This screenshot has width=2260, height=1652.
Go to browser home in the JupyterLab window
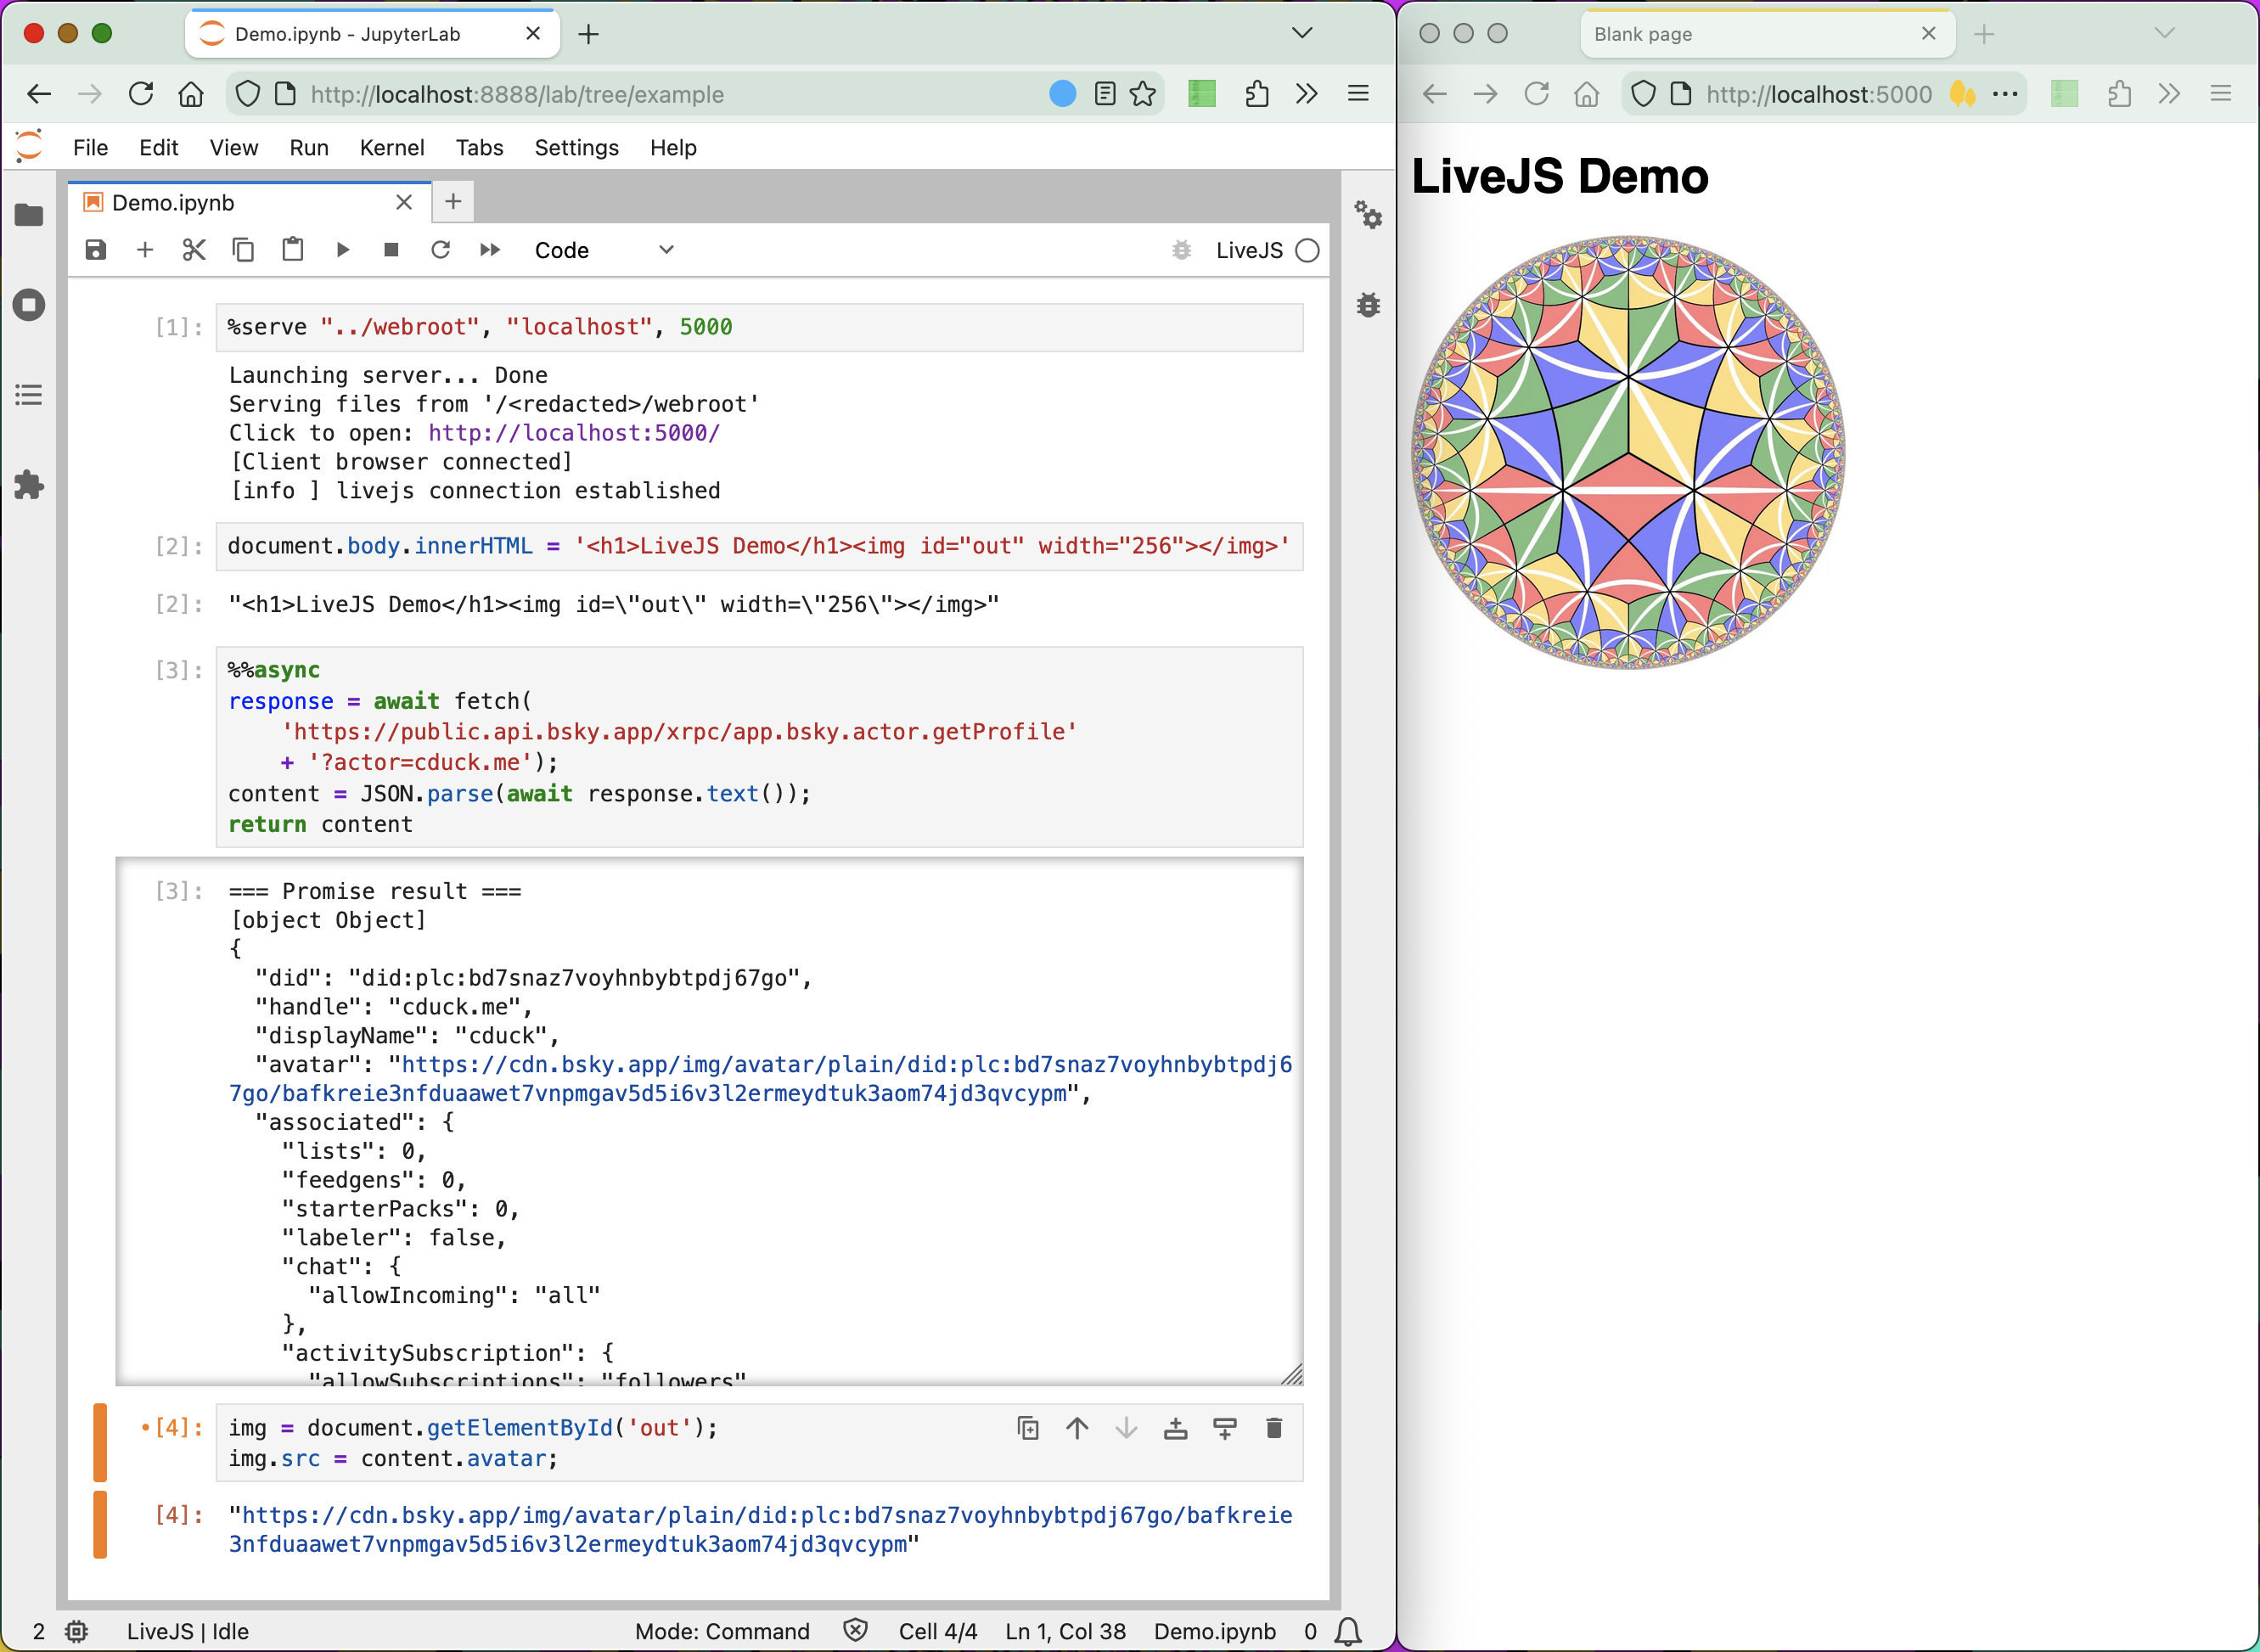pos(191,94)
